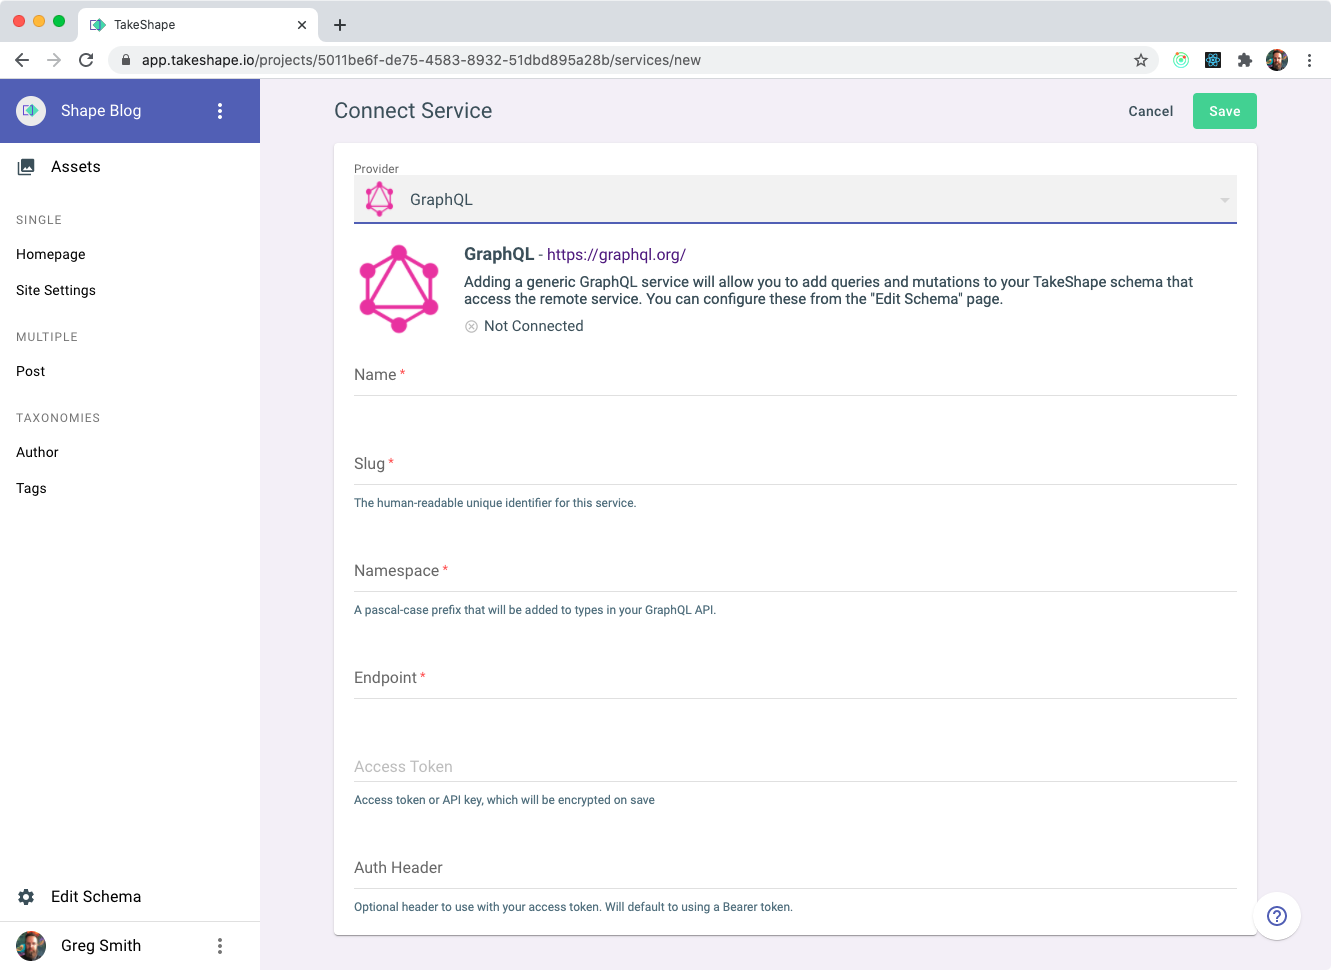
Task: Click the SINGLE section label
Action: [x=39, y=220]
